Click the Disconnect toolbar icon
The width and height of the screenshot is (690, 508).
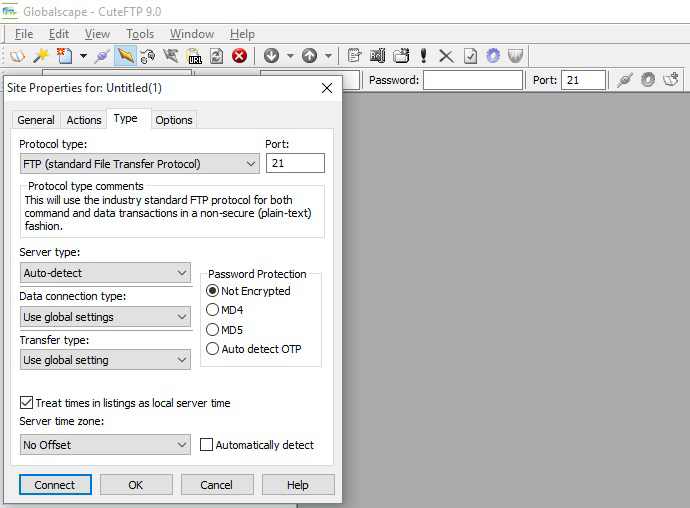pos(171,56)
